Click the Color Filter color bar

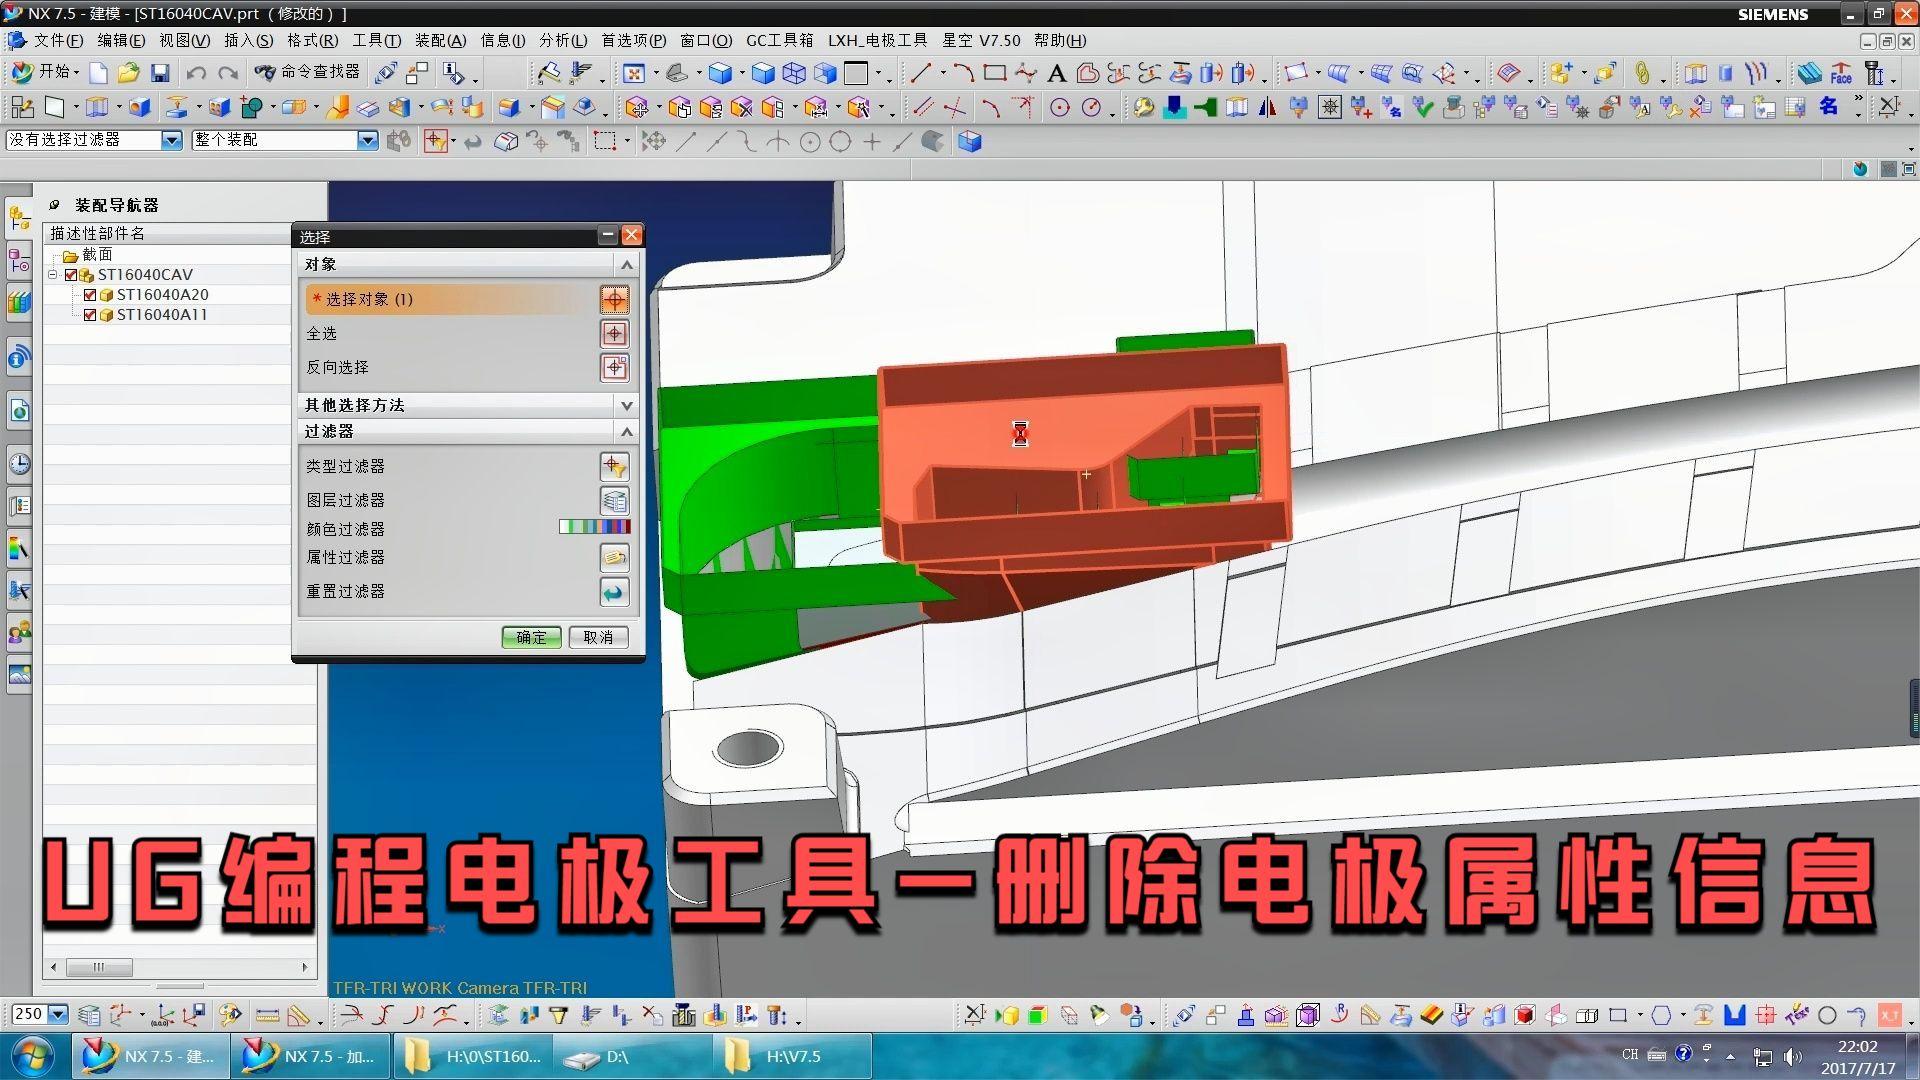tap(594, 527)
